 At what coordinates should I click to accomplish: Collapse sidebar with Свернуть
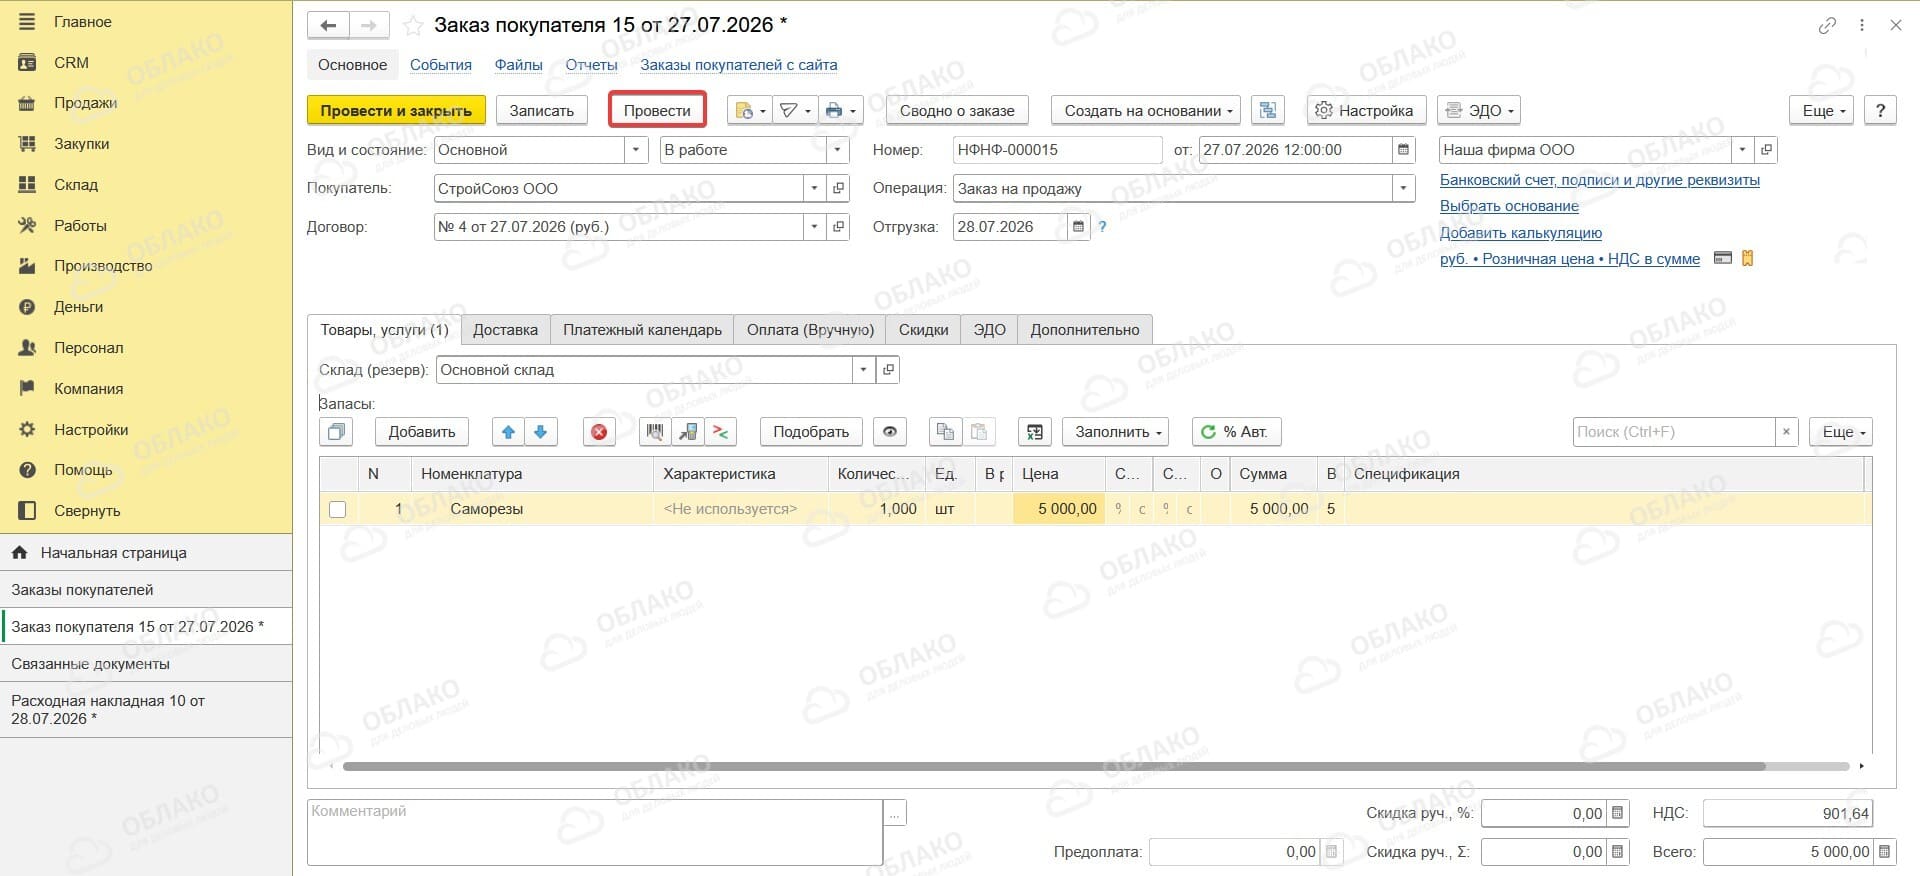pyautogui.click(x=87, y=511)
